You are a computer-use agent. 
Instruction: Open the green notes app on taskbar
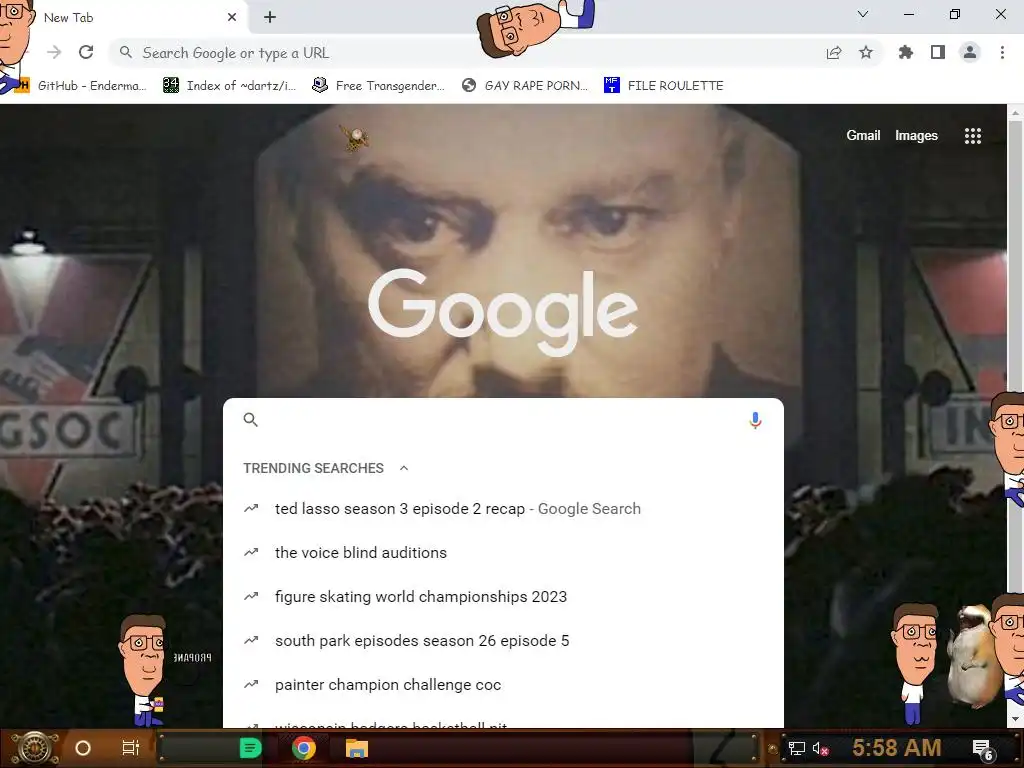[x=250, y=748]
